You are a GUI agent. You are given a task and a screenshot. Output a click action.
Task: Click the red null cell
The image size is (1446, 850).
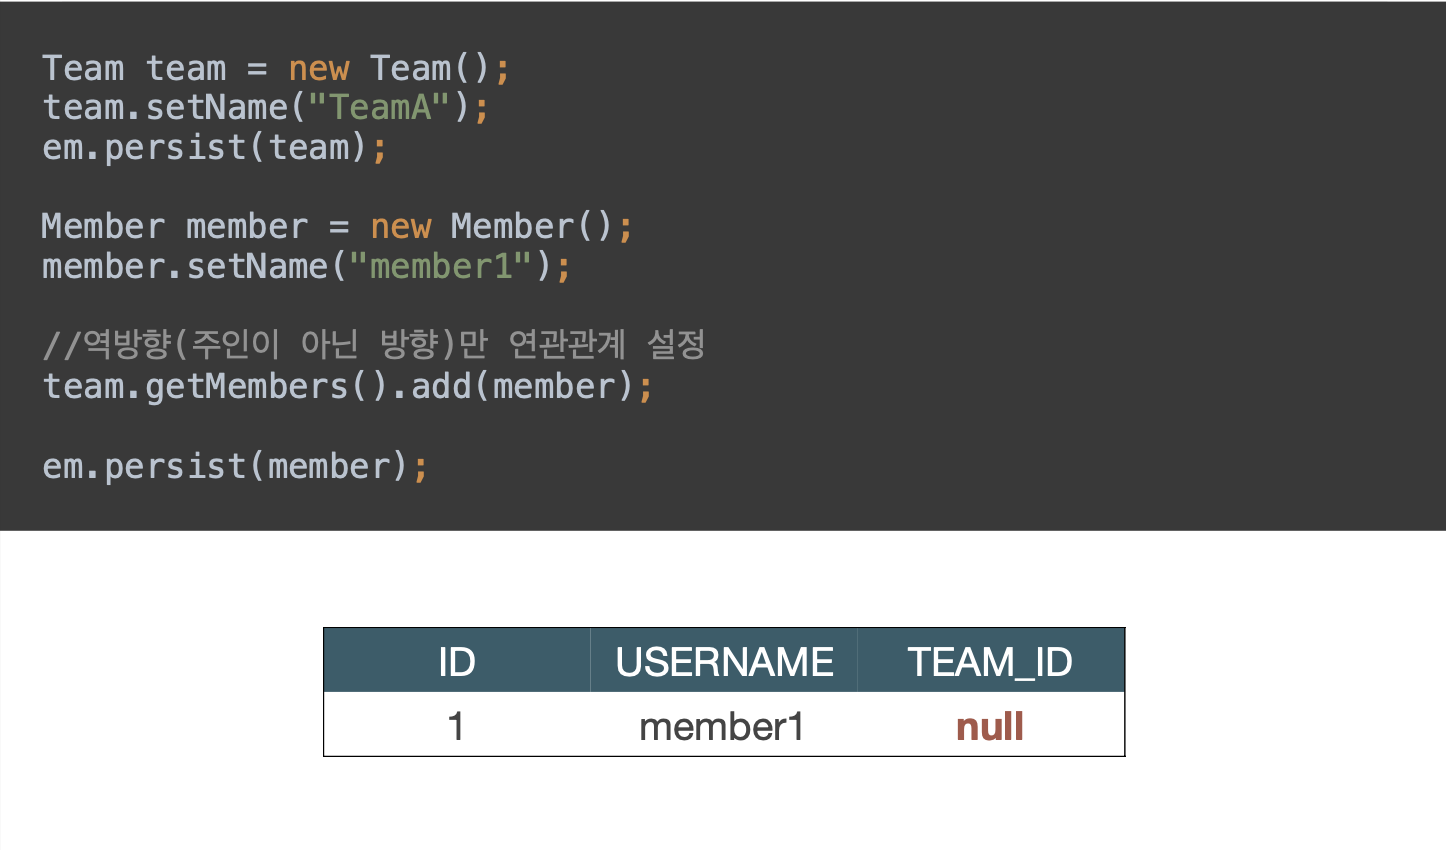coord(990,726)
